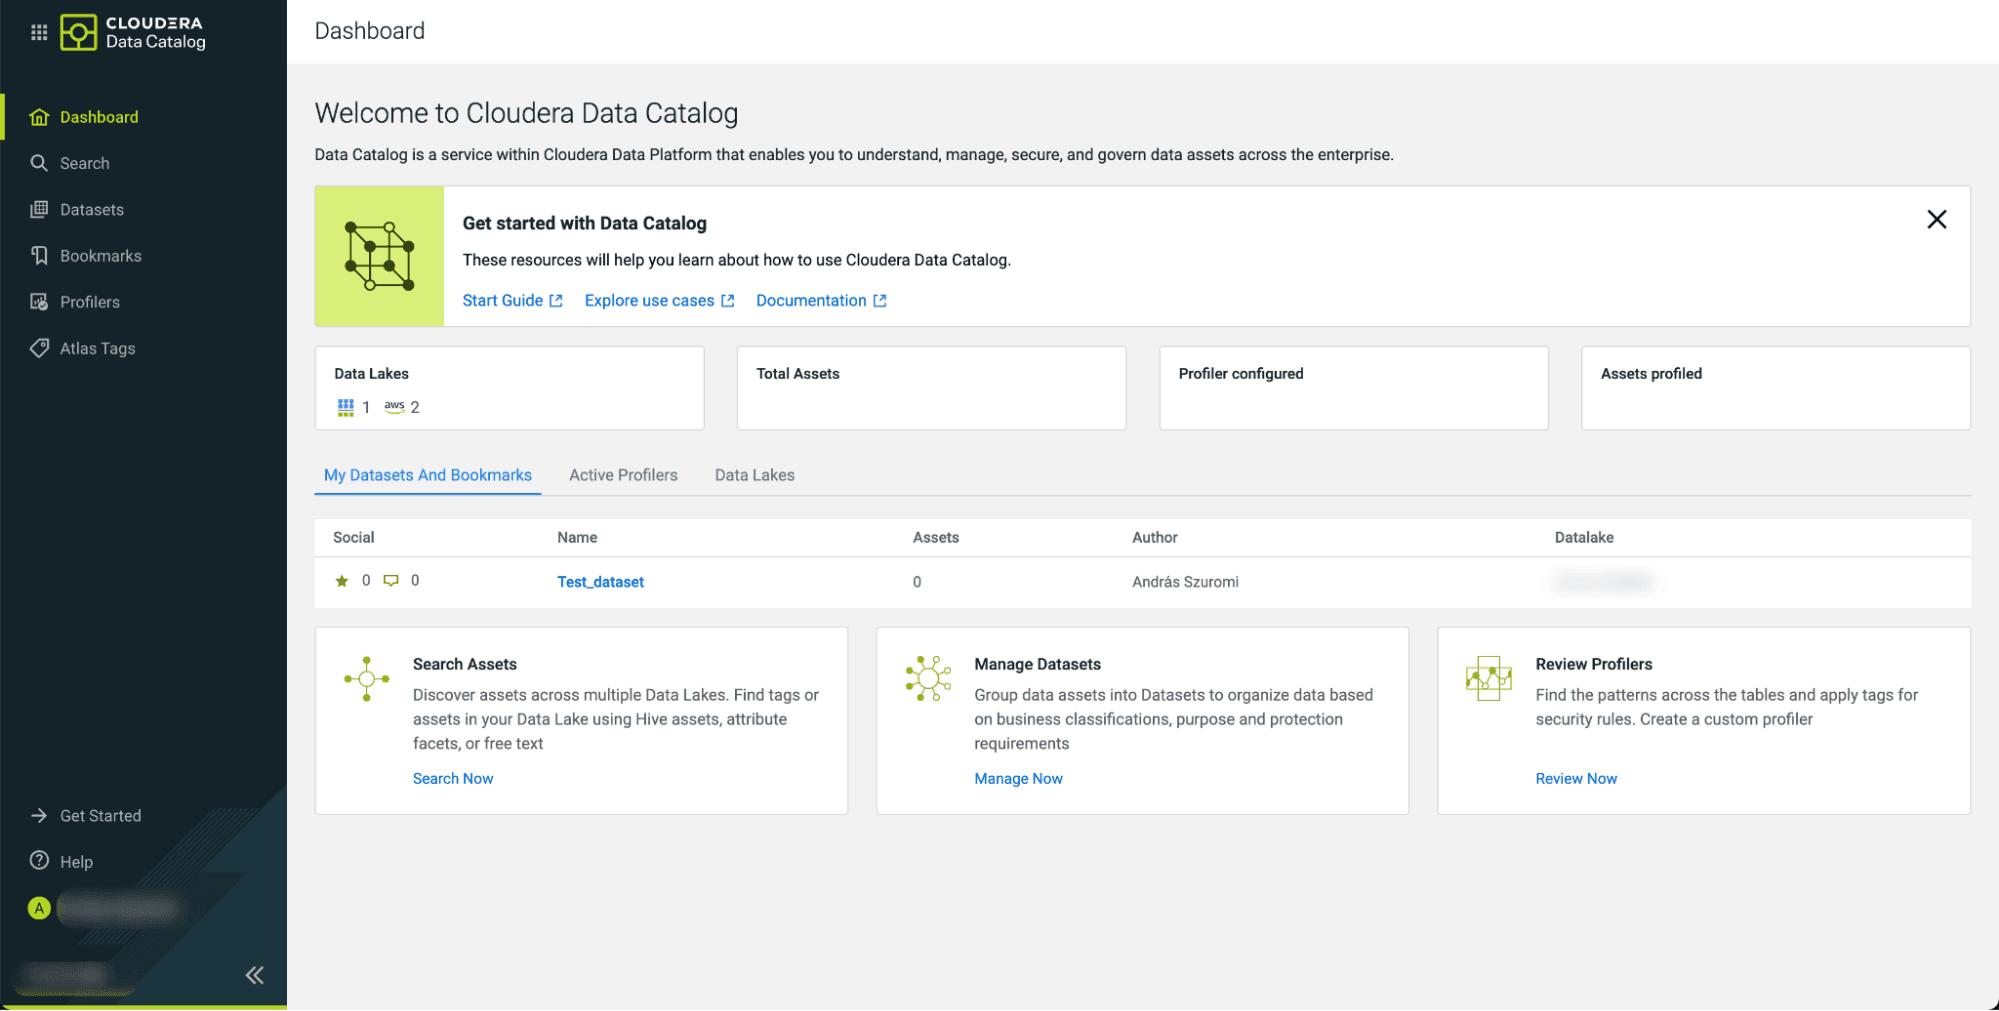Switch to the Data Lakes tab
This screenshot has height=1011, width=1999.
(754, 475)
